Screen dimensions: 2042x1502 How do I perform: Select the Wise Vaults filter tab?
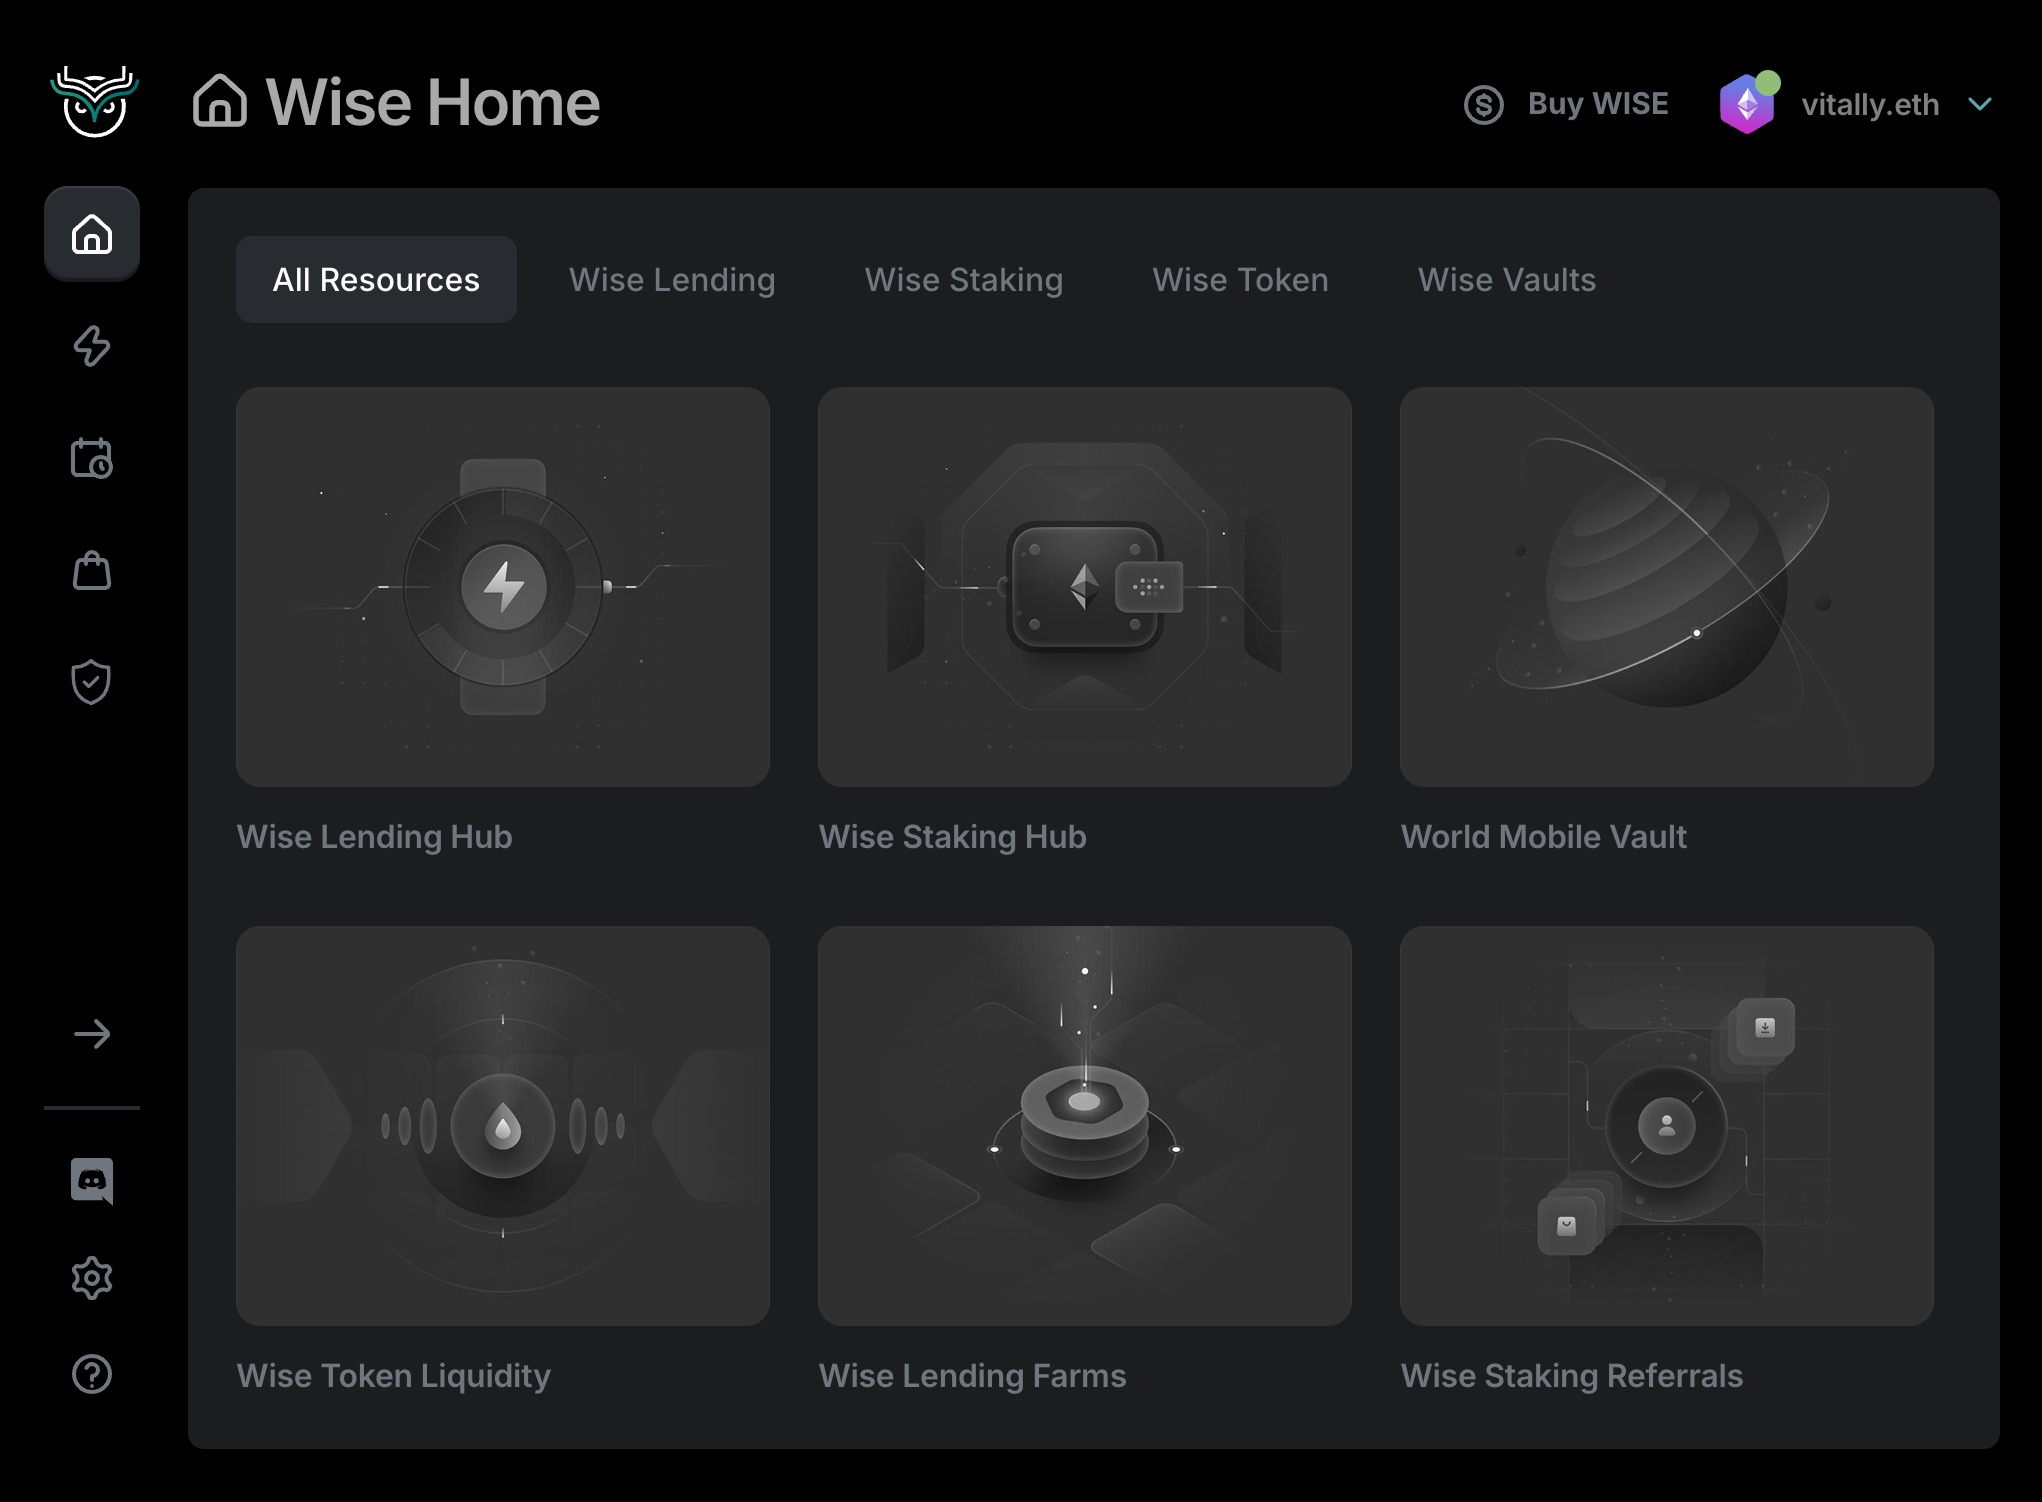(1506, 280)
